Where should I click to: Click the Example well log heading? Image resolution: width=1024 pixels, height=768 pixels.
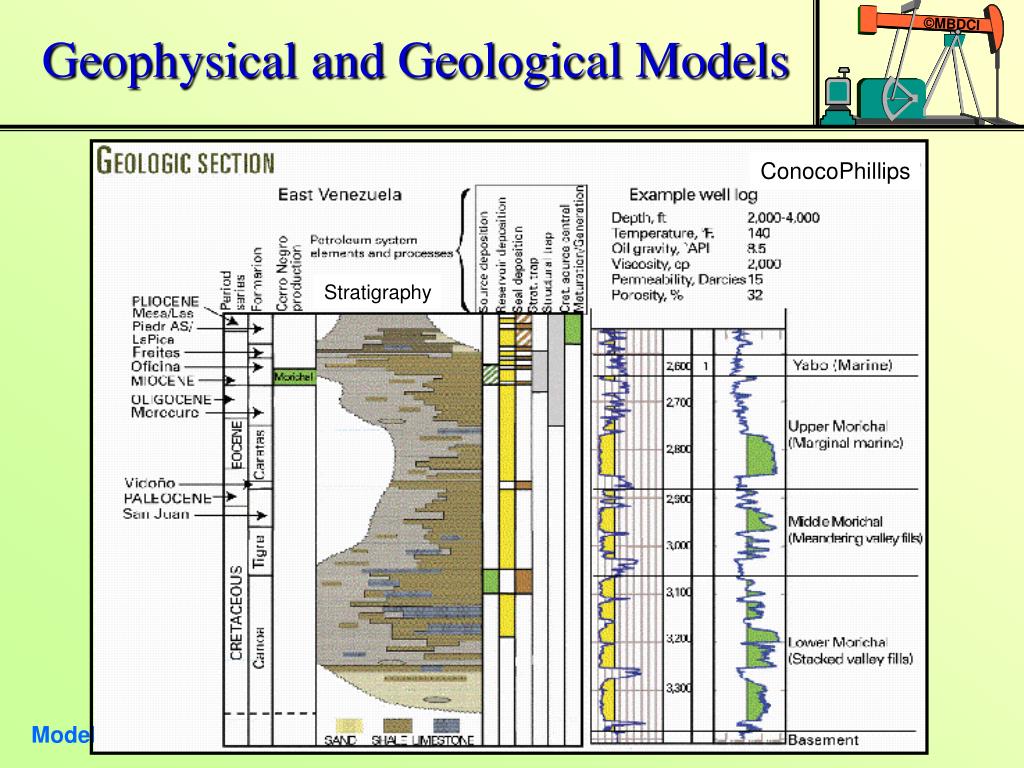(693, 195)
